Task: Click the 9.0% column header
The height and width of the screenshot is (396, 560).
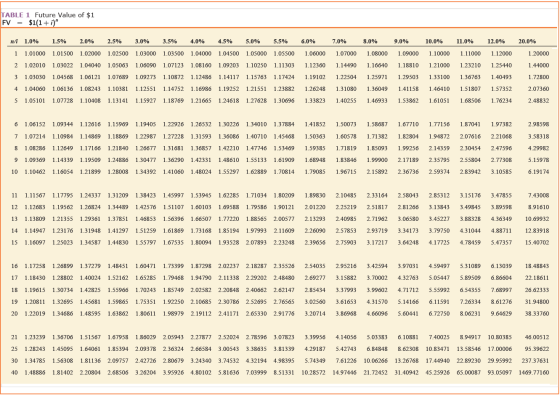Action: (401, 41)
